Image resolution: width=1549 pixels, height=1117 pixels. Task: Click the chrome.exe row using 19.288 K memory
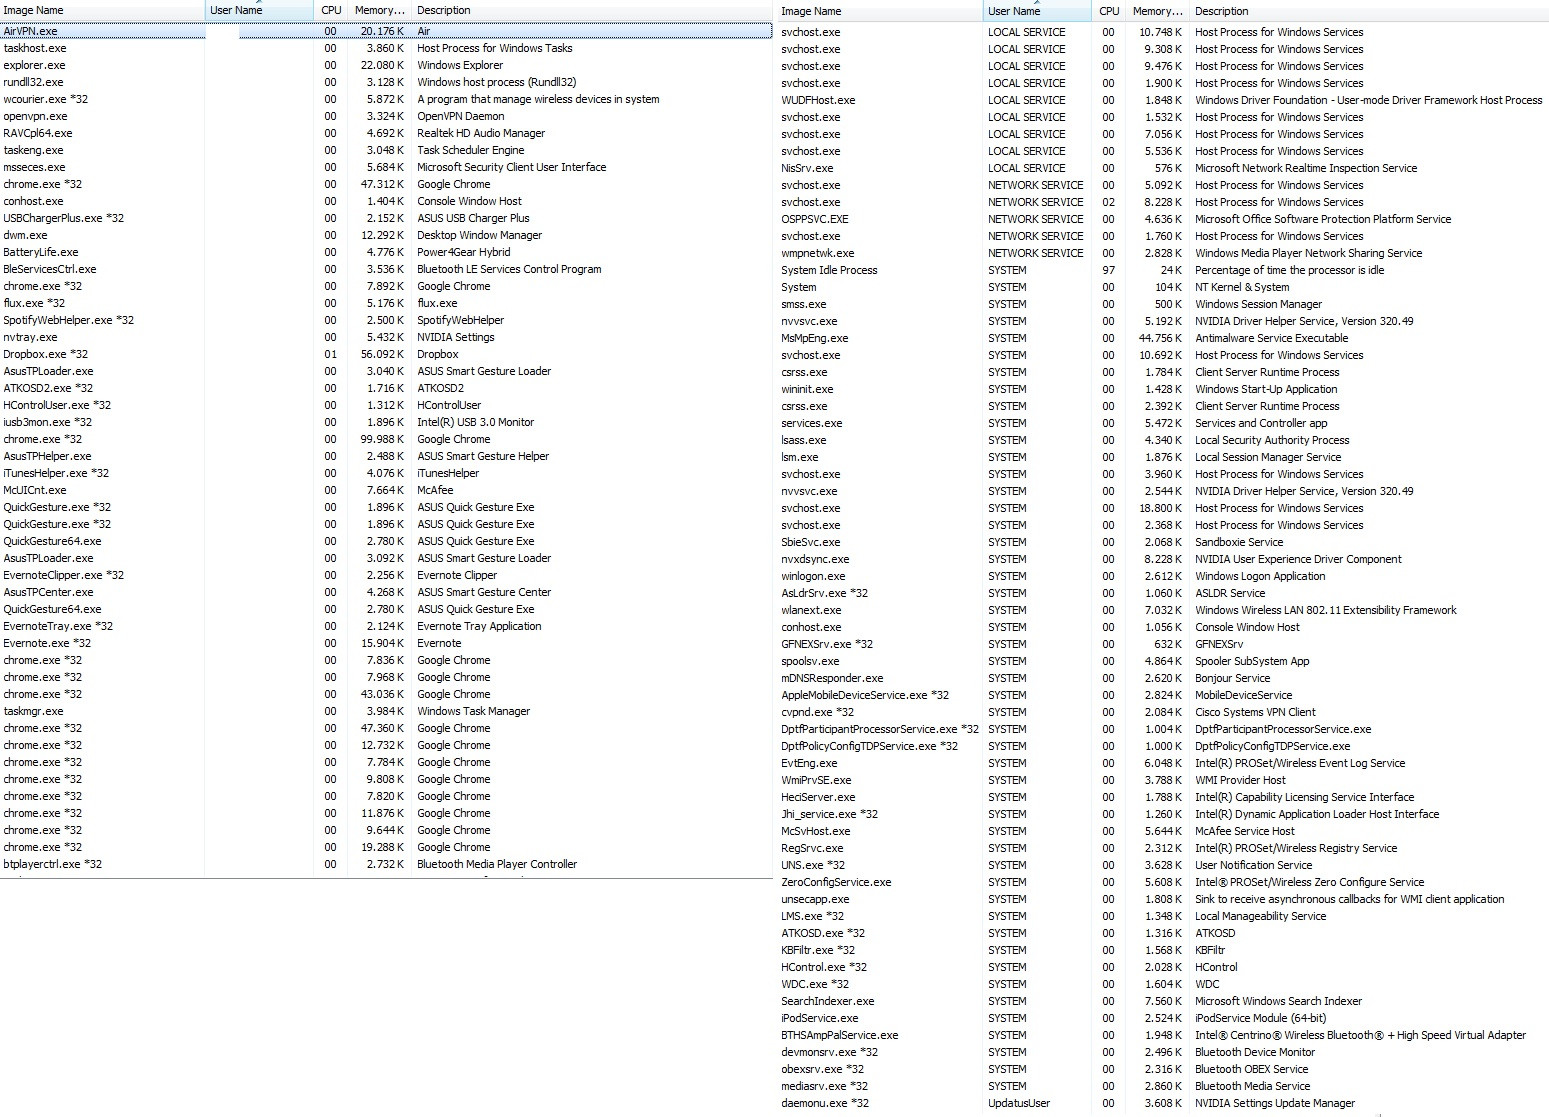pos(386,847)
